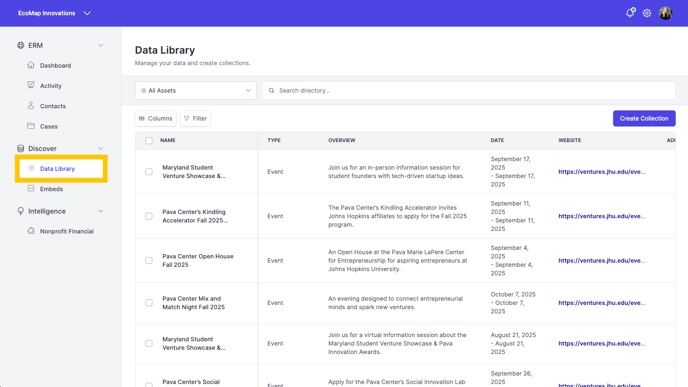Screen dimensions: 688x387
Task: Click the Intelligence lightbulb icon
Action: [x=21, y=211]
